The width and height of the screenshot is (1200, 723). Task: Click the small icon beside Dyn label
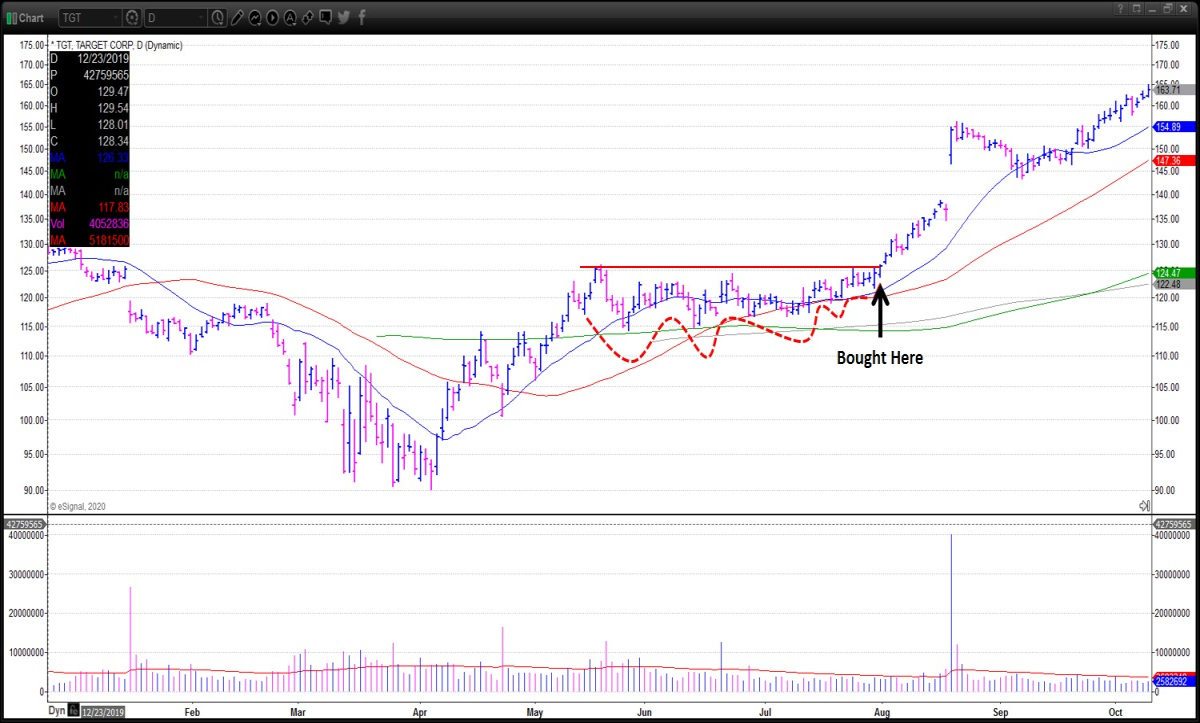(x=73, y=709)
